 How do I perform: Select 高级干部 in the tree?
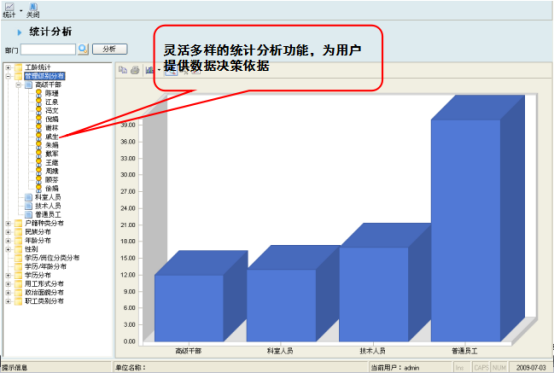click(x=48, y=85)
